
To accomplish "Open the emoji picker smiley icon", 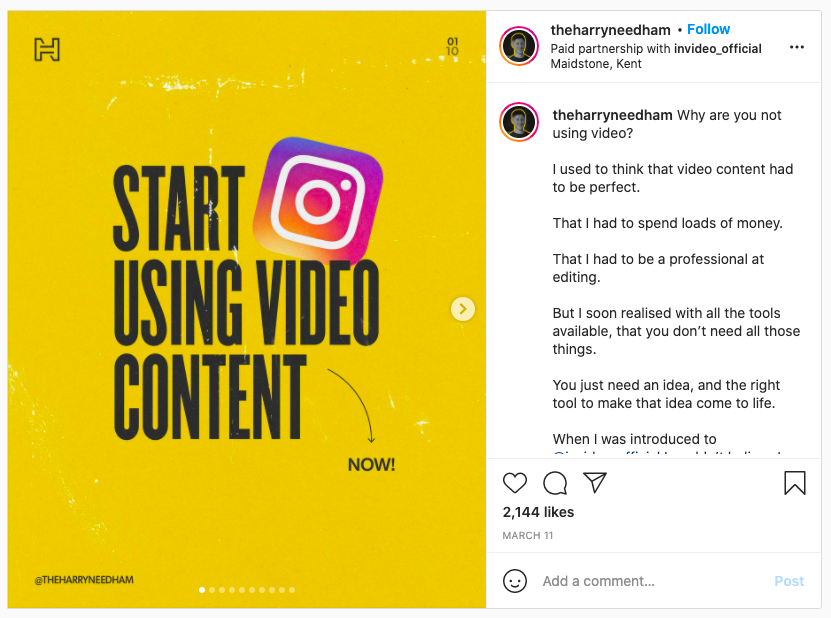I will [515, 581].
